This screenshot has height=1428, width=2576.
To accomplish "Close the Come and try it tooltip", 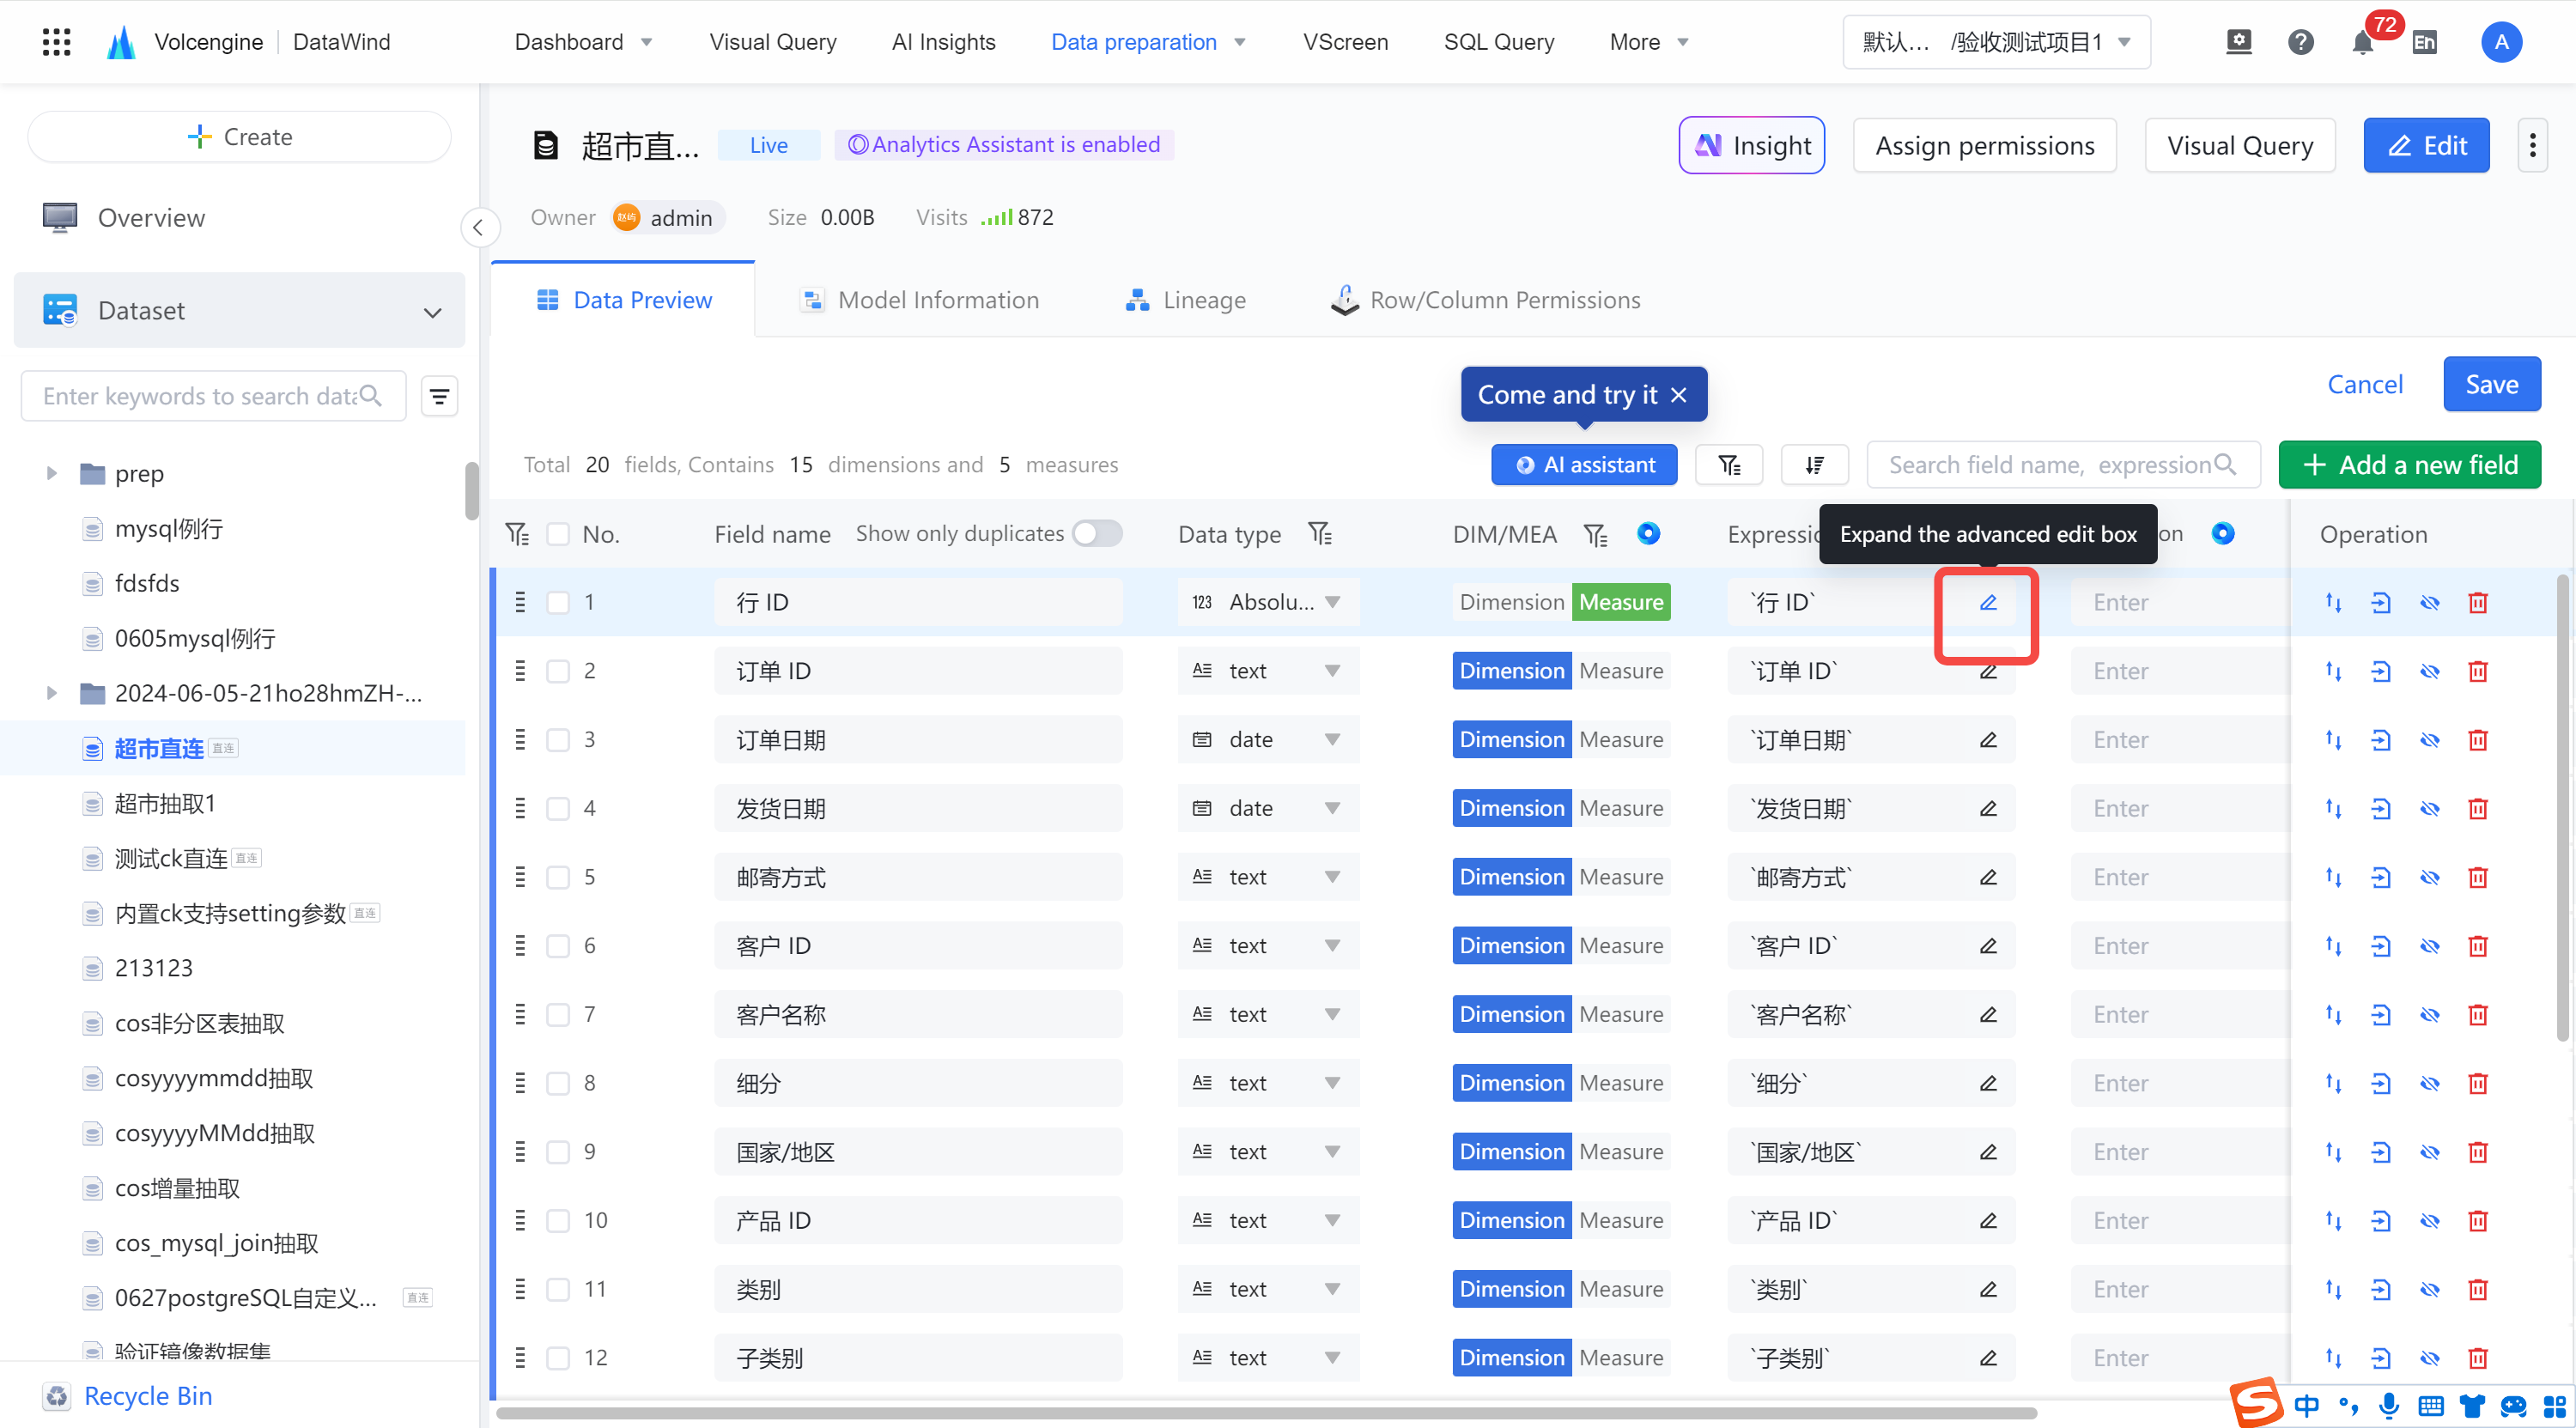I will 1679,395.
